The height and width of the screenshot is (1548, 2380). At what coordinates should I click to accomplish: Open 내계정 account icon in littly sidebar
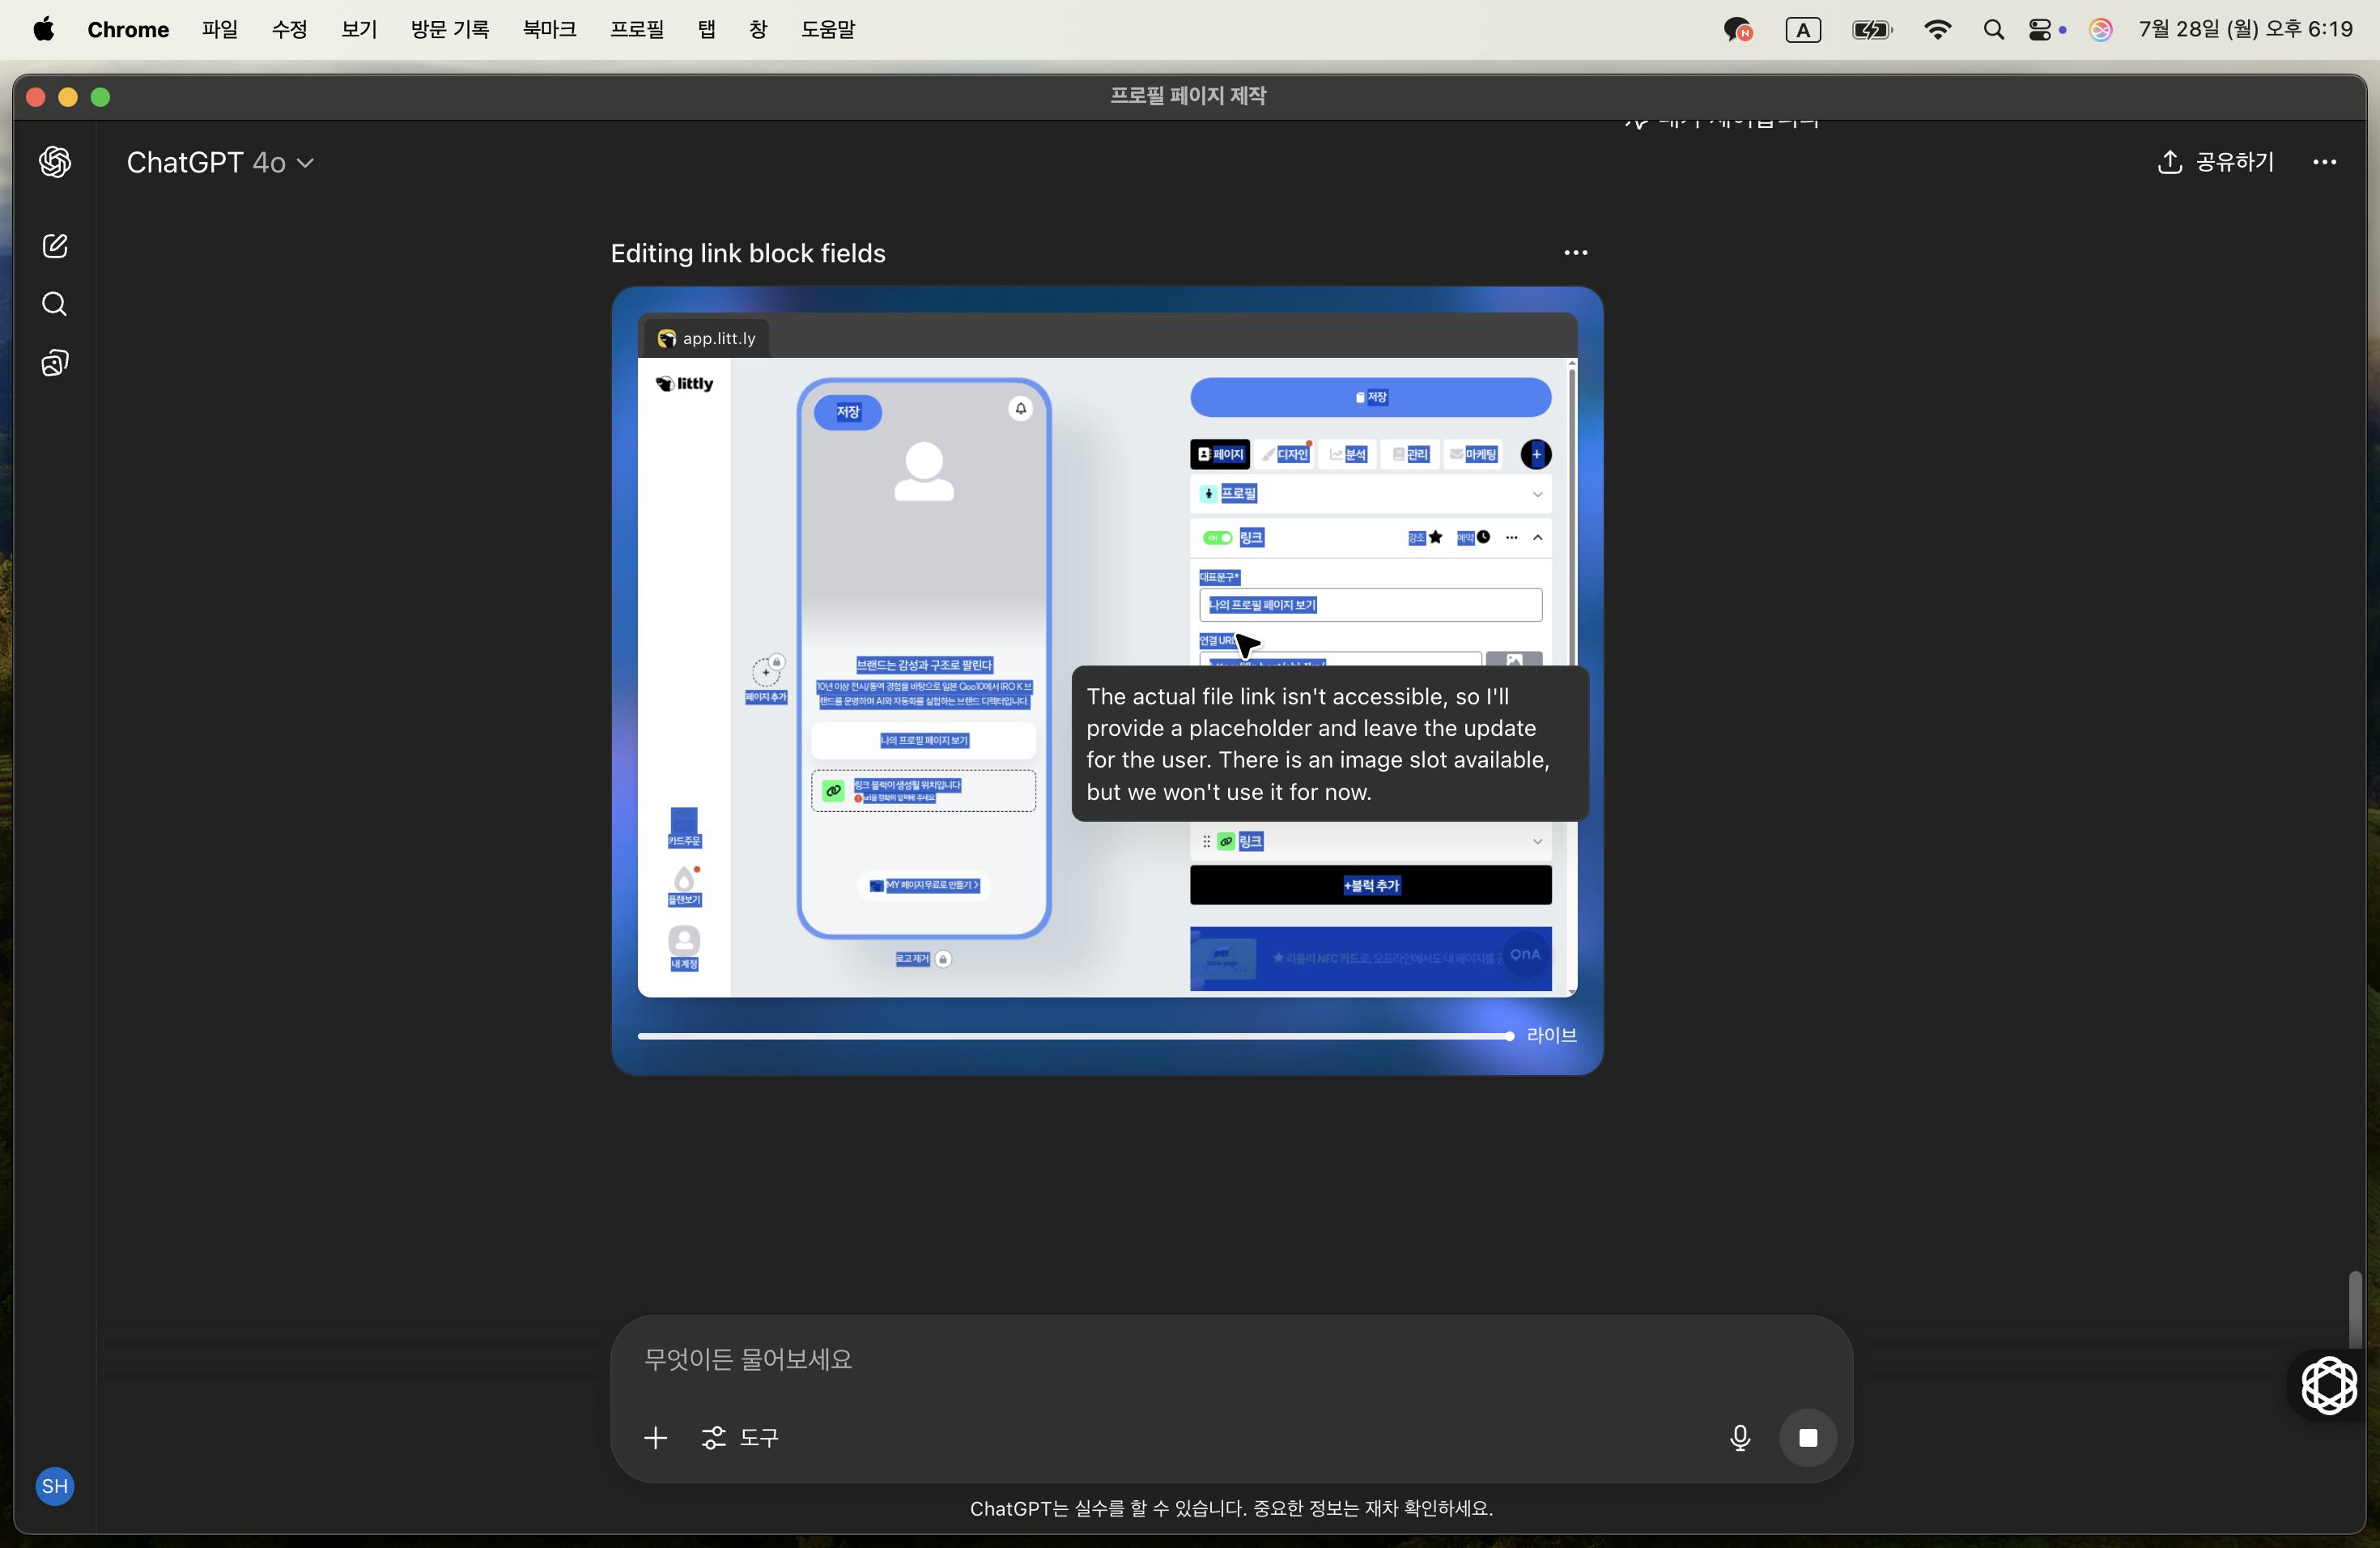(x=684, y=948)
